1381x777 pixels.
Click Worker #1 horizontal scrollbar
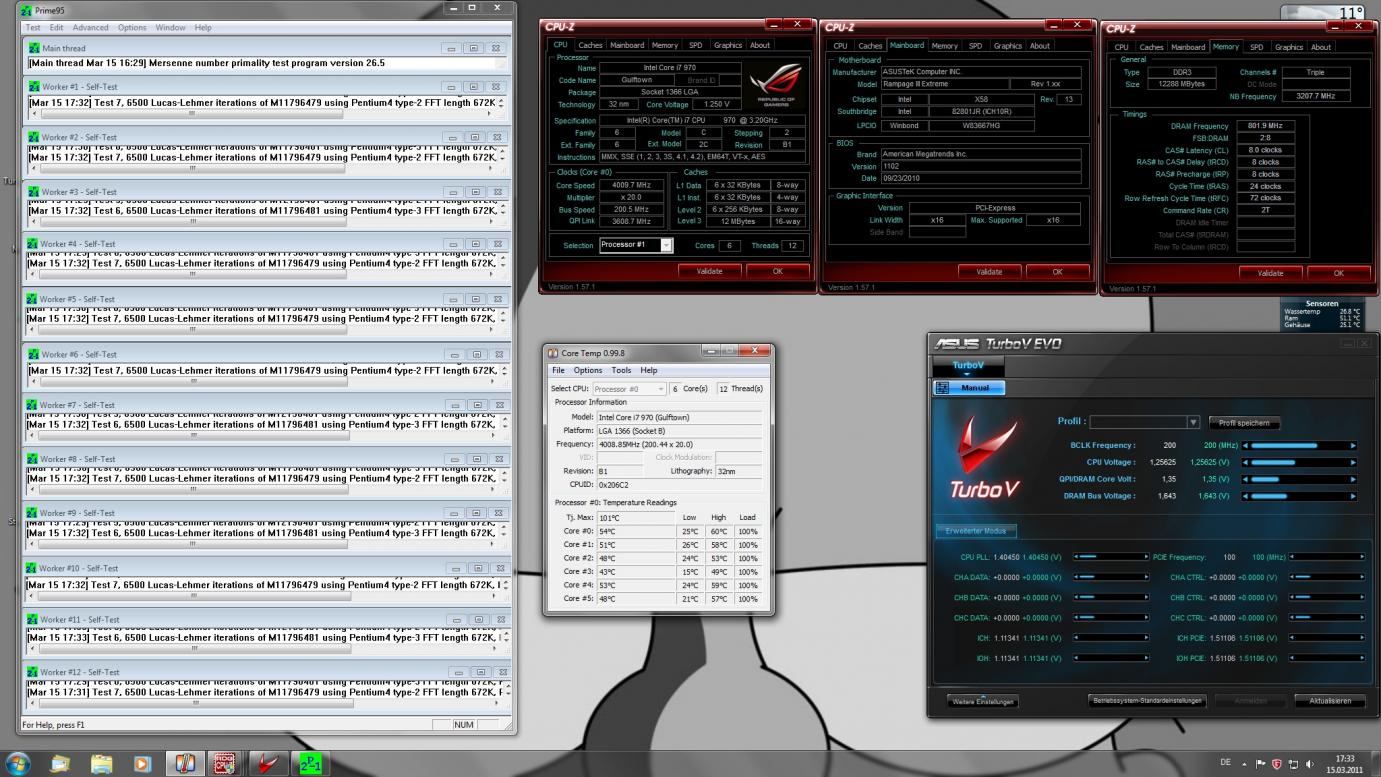tap(264, 114)
